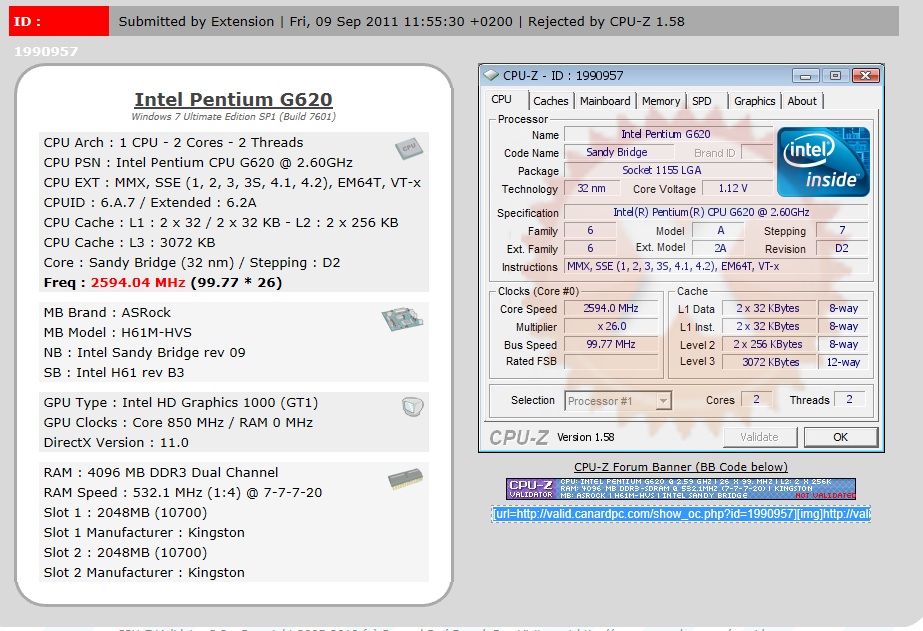Click the Slot 1 Manufacturer Kingston line
Screen dimensions: 923x631
point(144,533)
